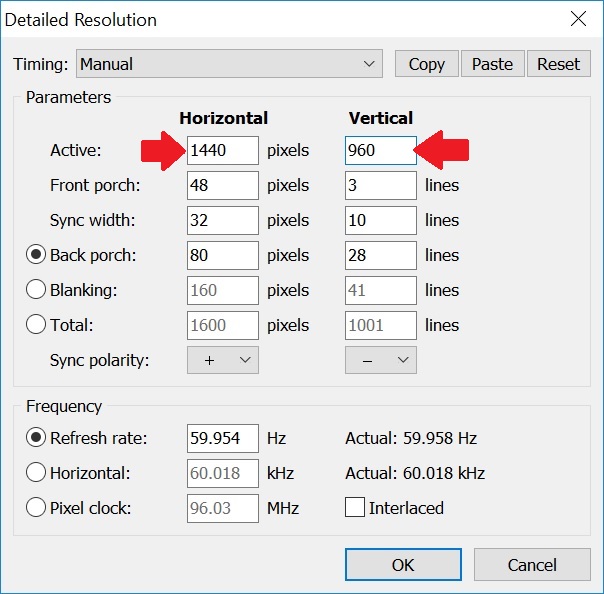Select the Blanking radio button
This screenshot has width=604, height=594.
tap(36, 290)
